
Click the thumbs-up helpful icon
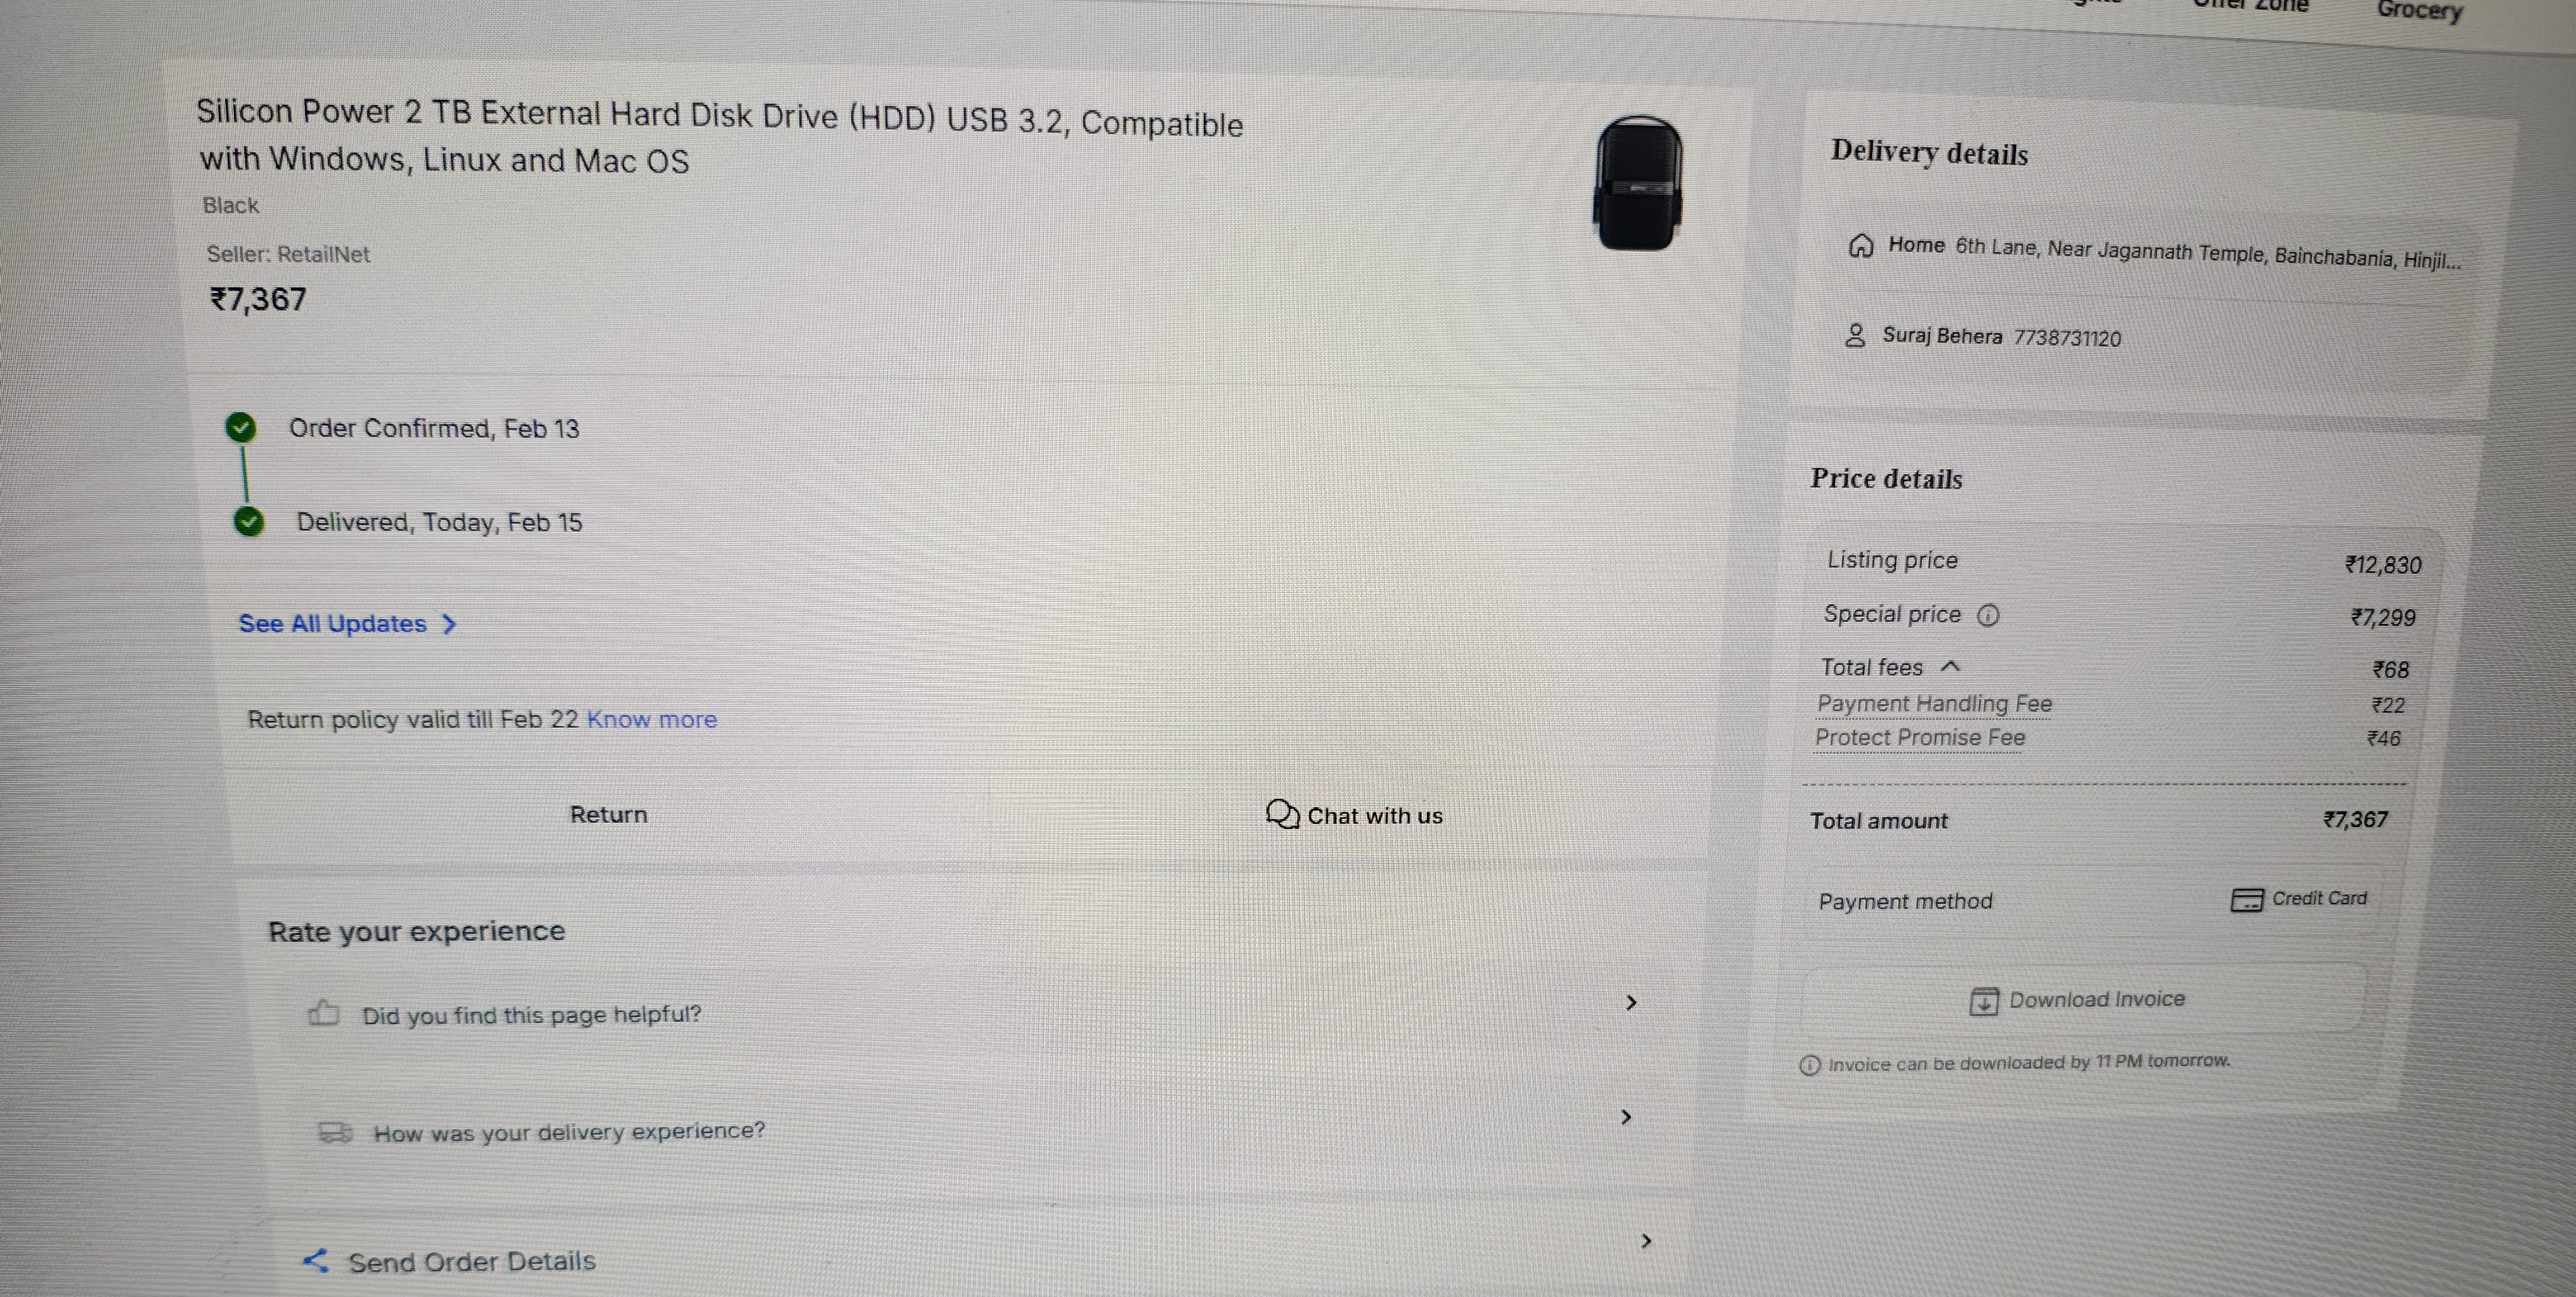[323, 1014]
